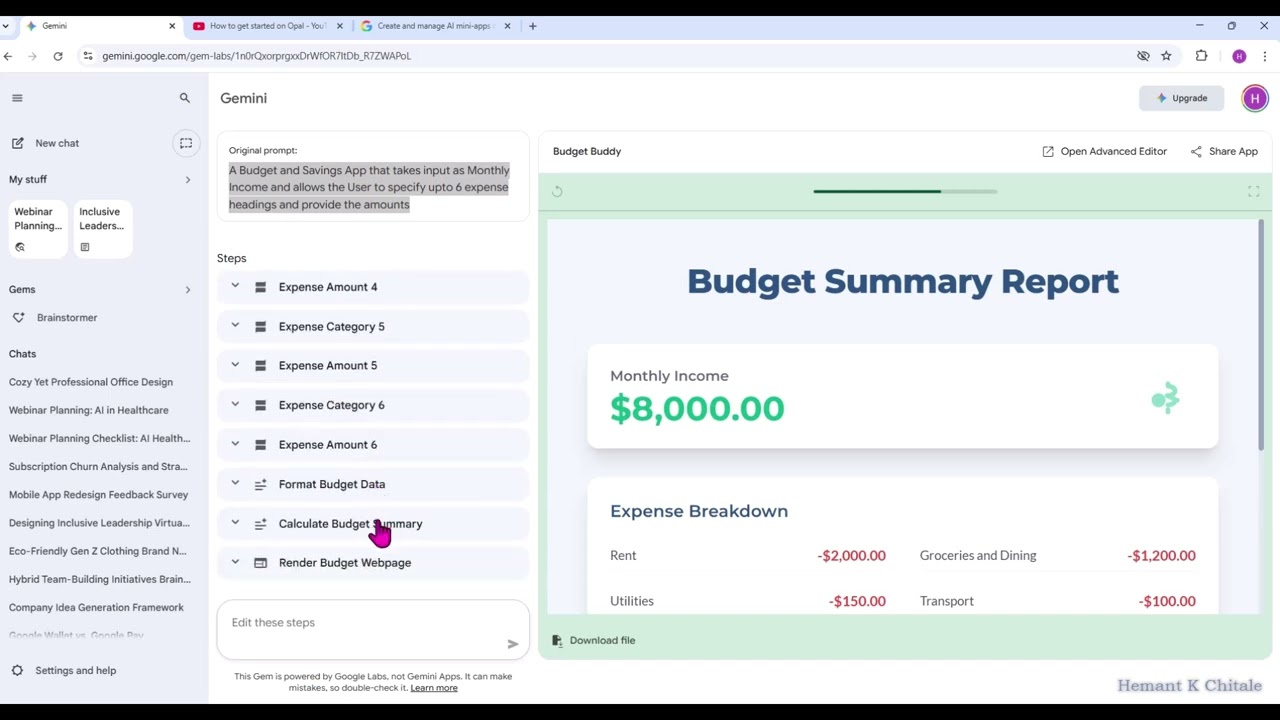Screen dimensions: 1280x720
Task: Reload the page with browser refresh icon
Action: (58, 56)
